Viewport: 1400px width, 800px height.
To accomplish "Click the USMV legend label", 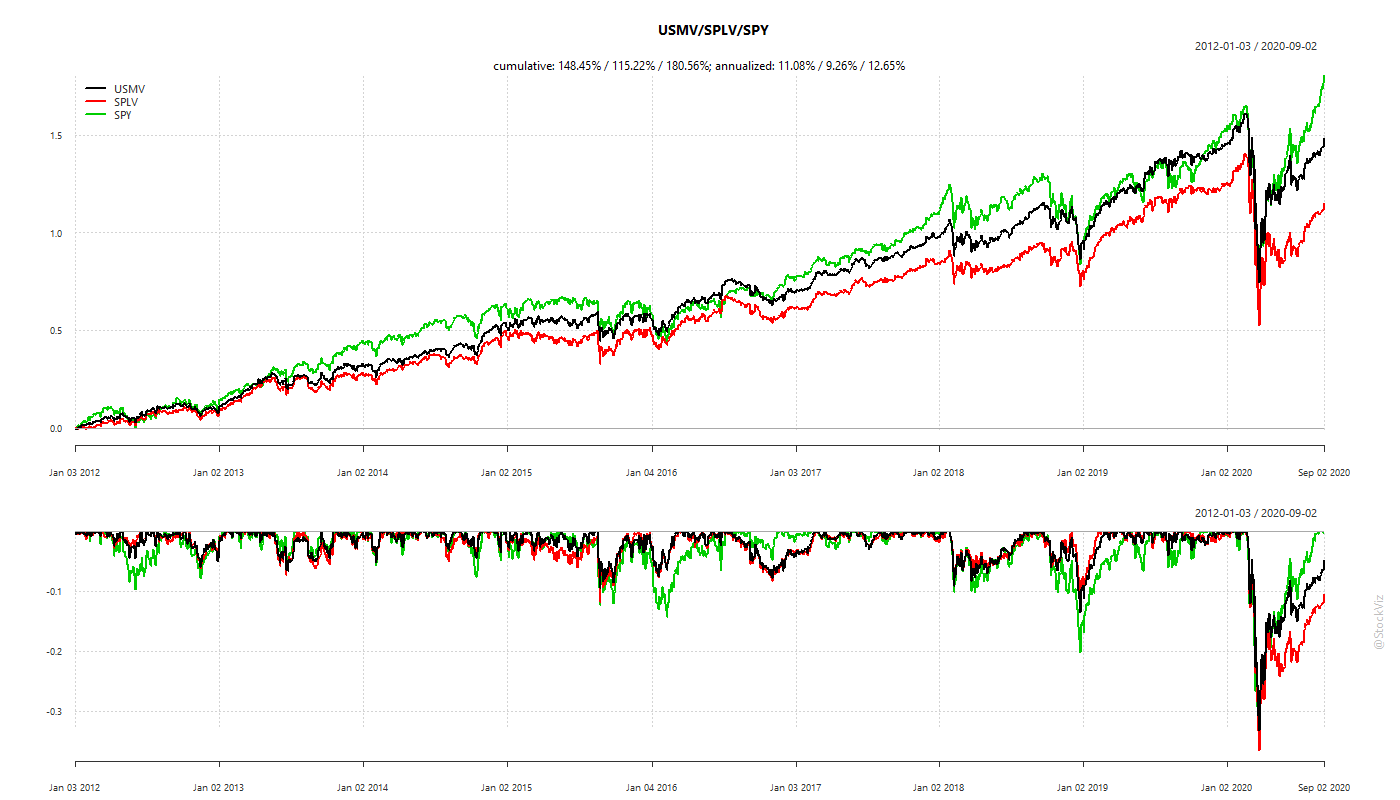I will 129,89.
